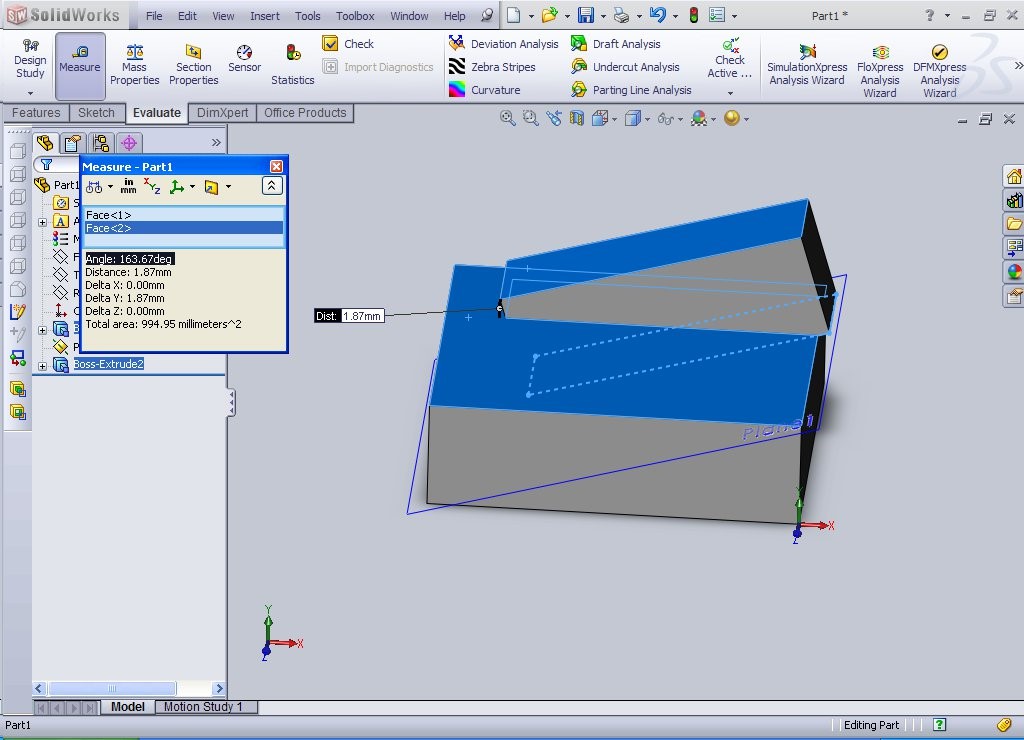Expand the Undo dropdown arrow
This screenshot has height=740, width=1024.
[x=675, y=16]
